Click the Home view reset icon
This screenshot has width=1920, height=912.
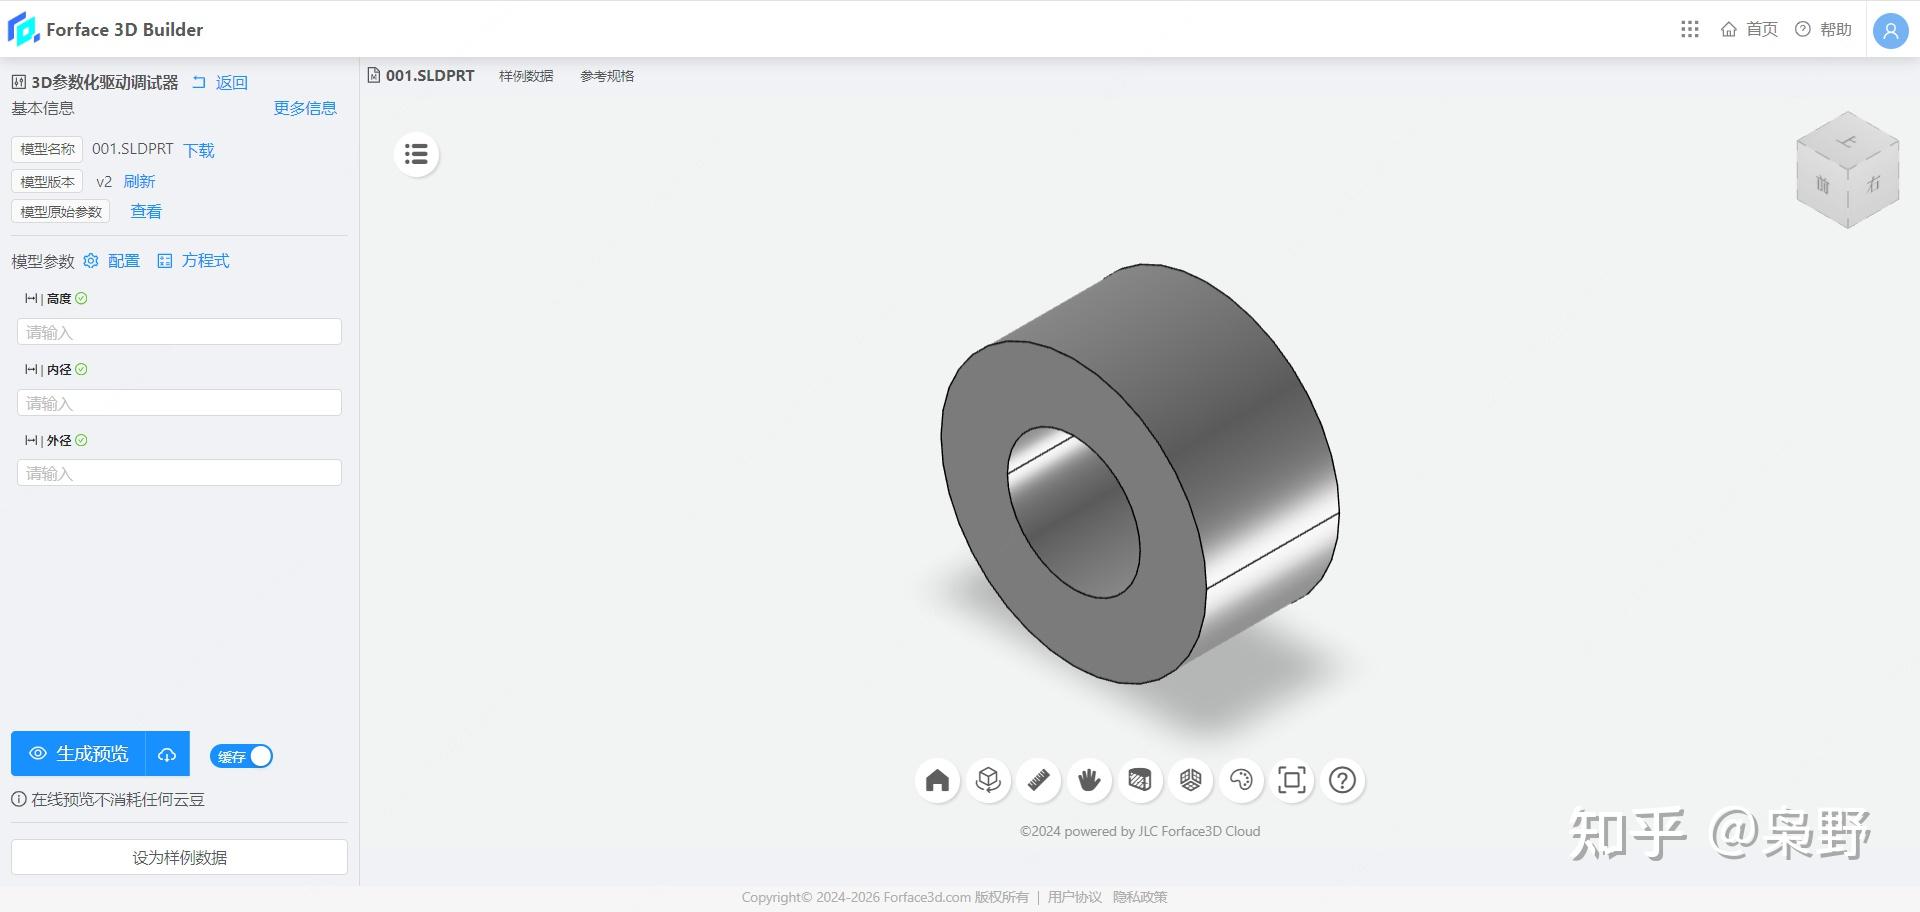click(937, 780)
